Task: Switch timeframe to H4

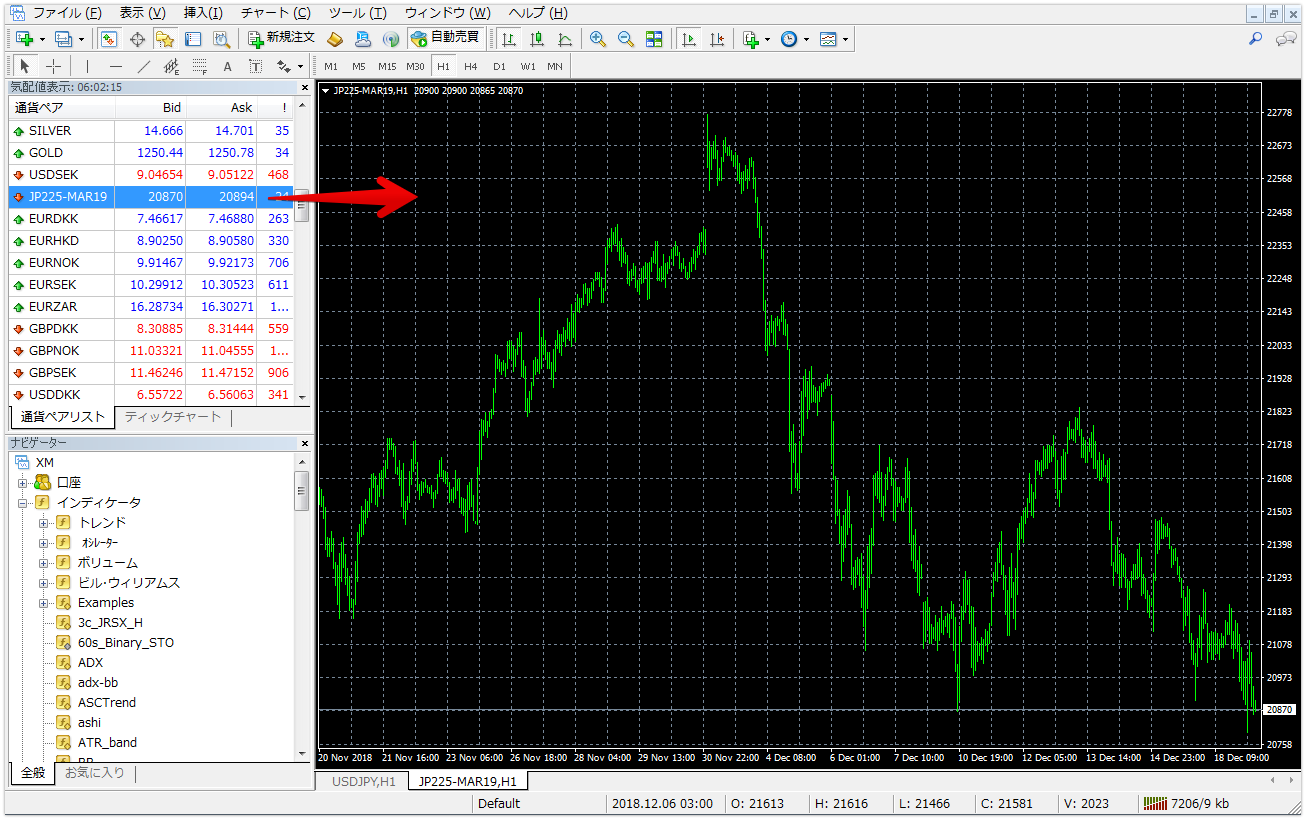Action: (470, 67)
